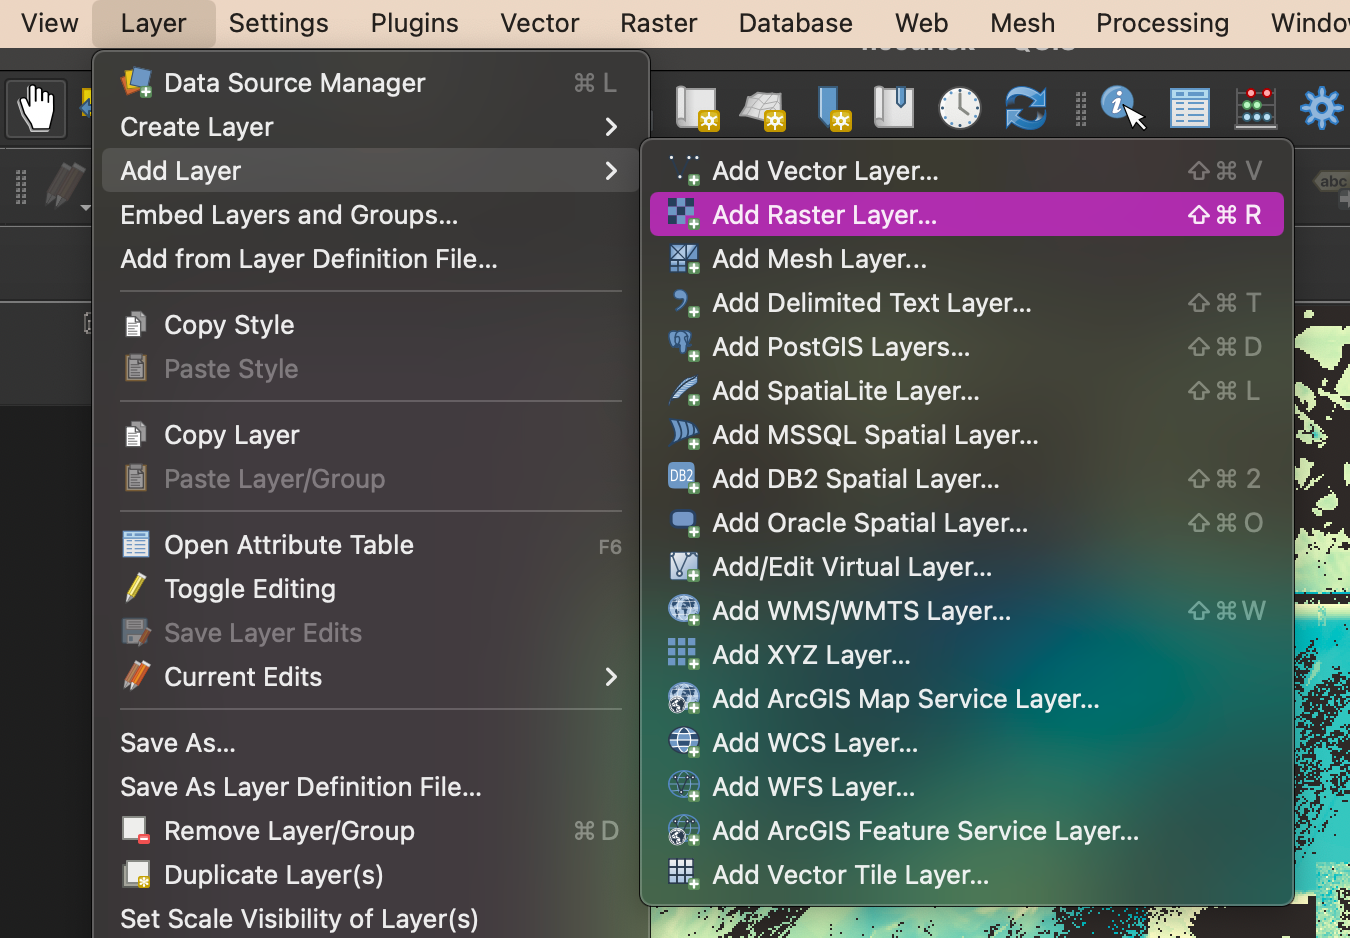Open the Processing Toolbox gear icon
Image resolution: width=1350 pixels, height=938 pixels.
[1321, 108]
